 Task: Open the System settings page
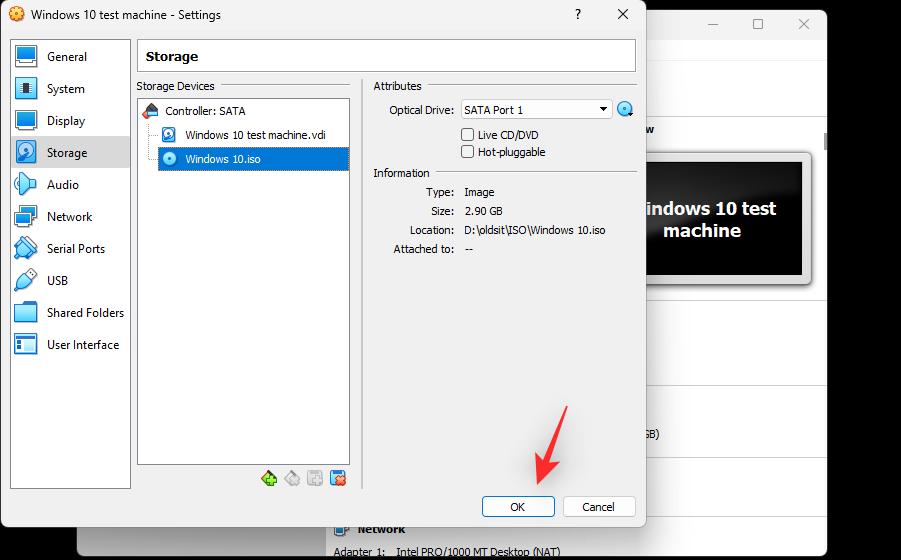(70, 88)
